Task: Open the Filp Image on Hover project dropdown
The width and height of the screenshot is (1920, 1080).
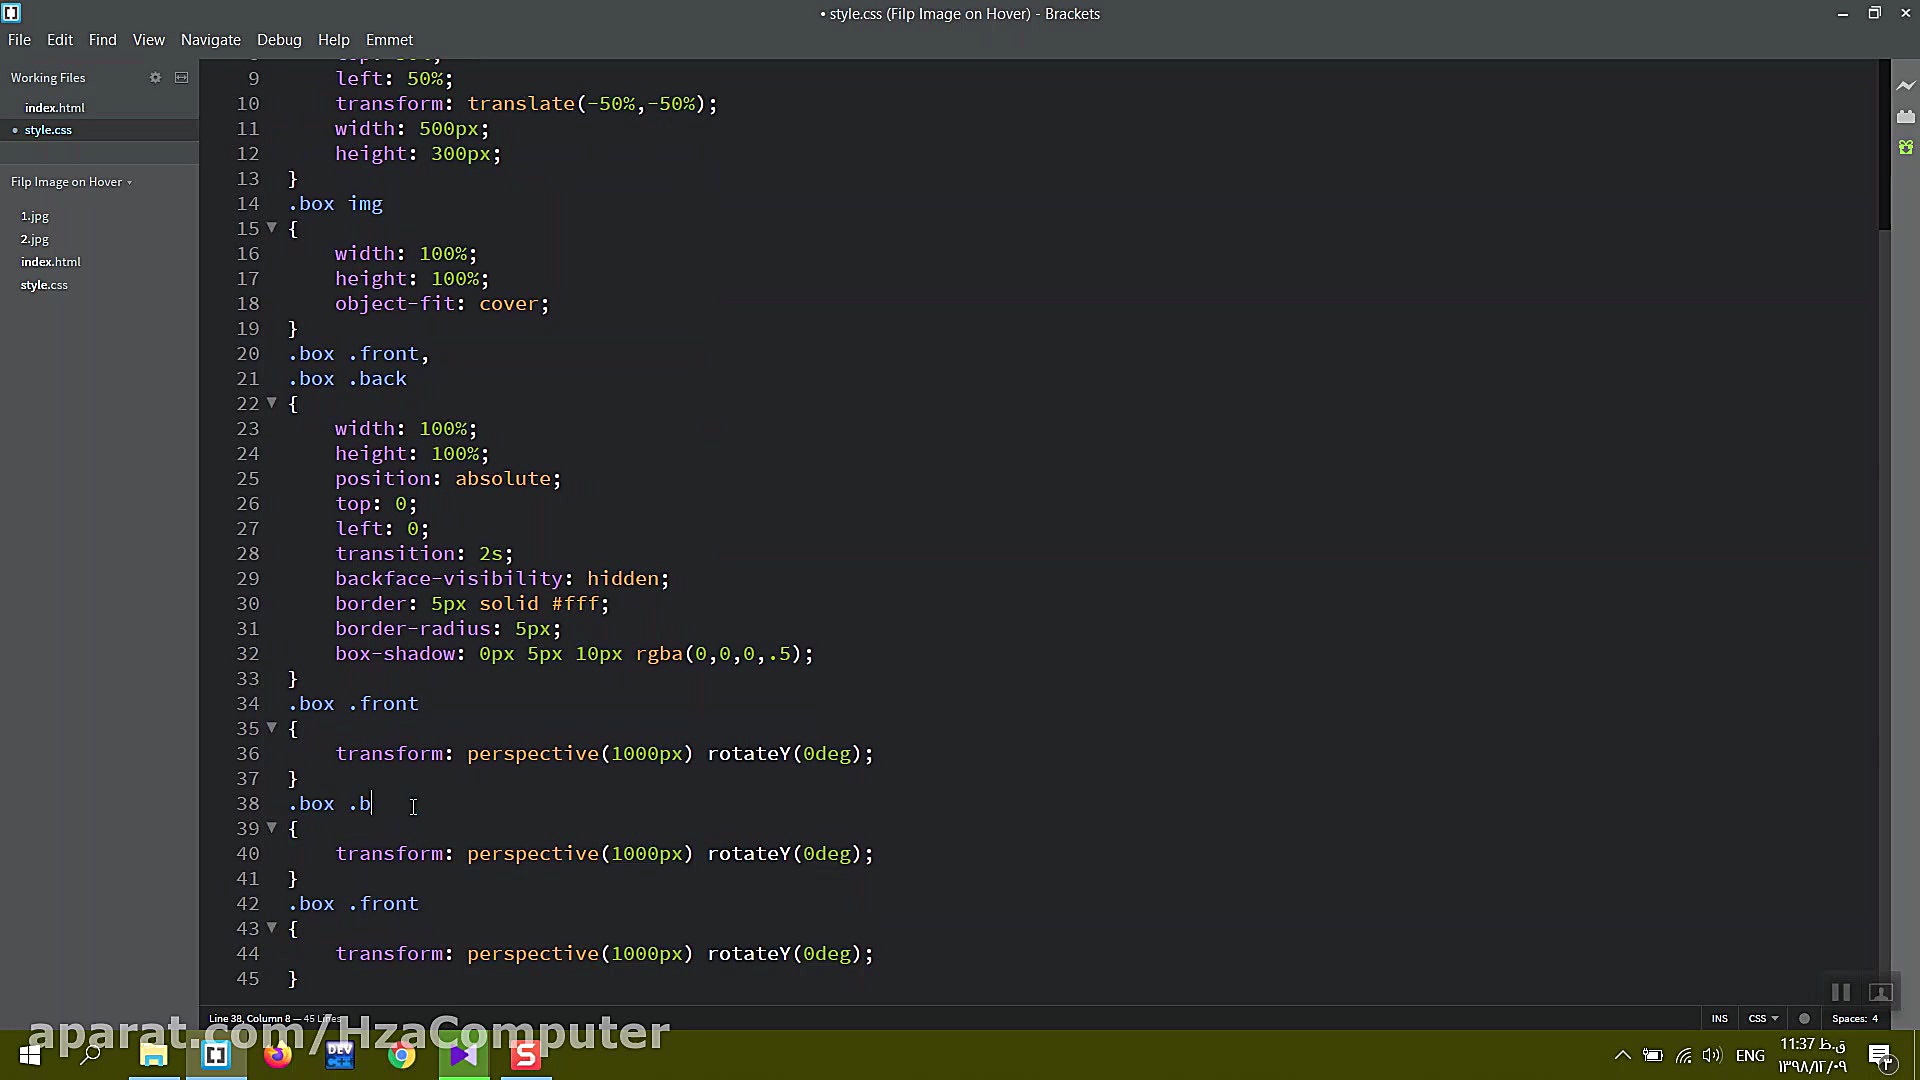Action: pyautogui.click(x=70, y=181)
